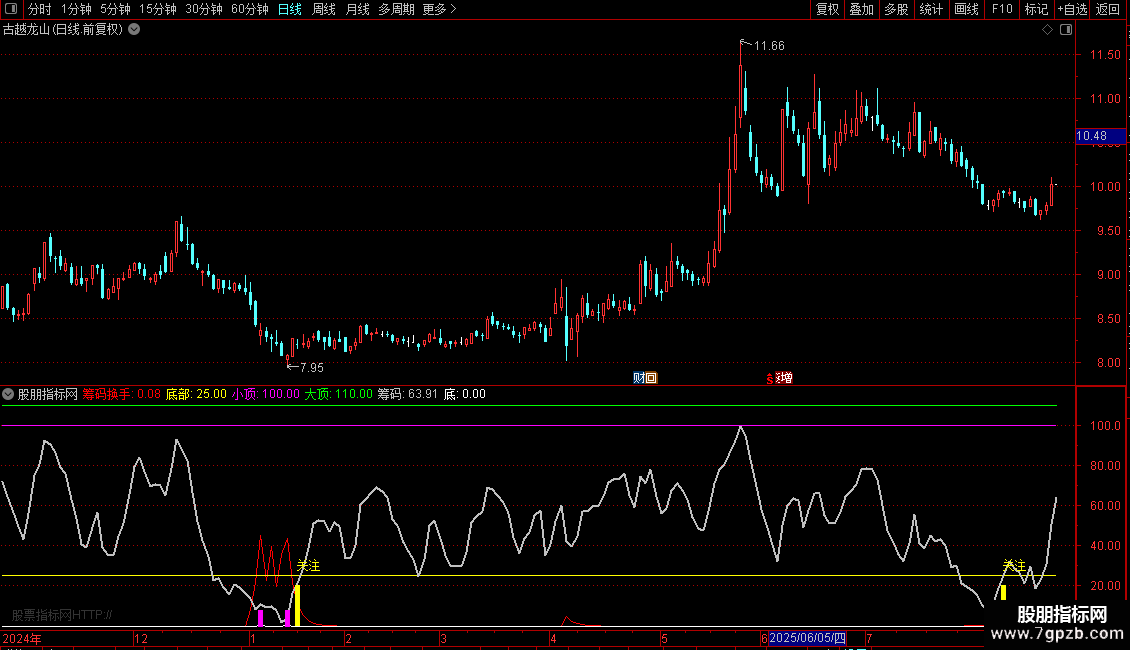Click the 11.66 high price label
The image size is (1130, 650).
pyautogui.click(x=769, y=46)
